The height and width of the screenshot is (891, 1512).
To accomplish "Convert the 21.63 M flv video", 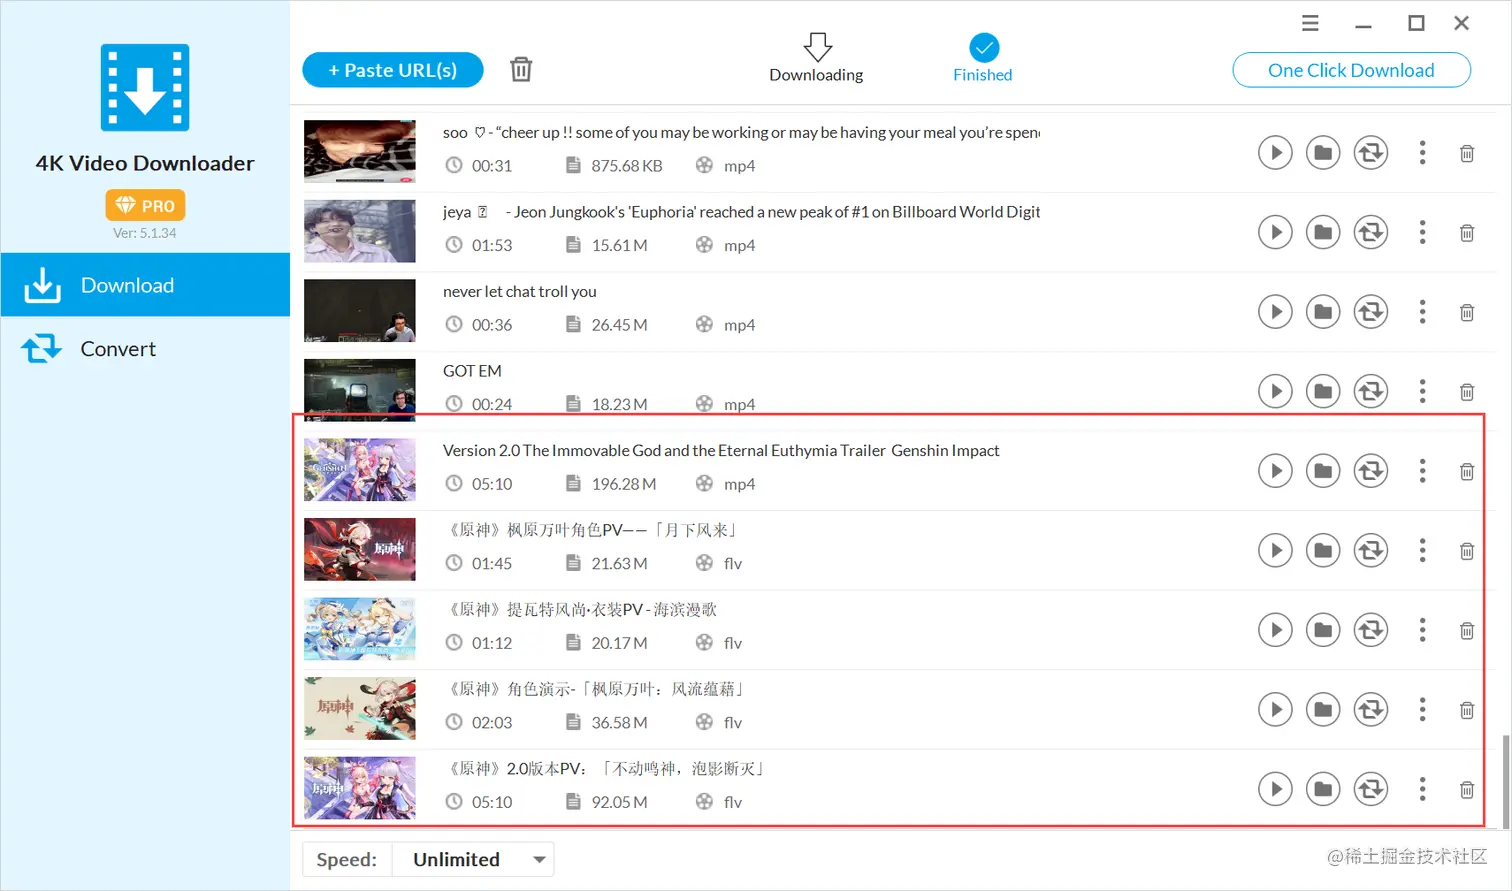I will pyautogui.click(x=1371, y=550).
